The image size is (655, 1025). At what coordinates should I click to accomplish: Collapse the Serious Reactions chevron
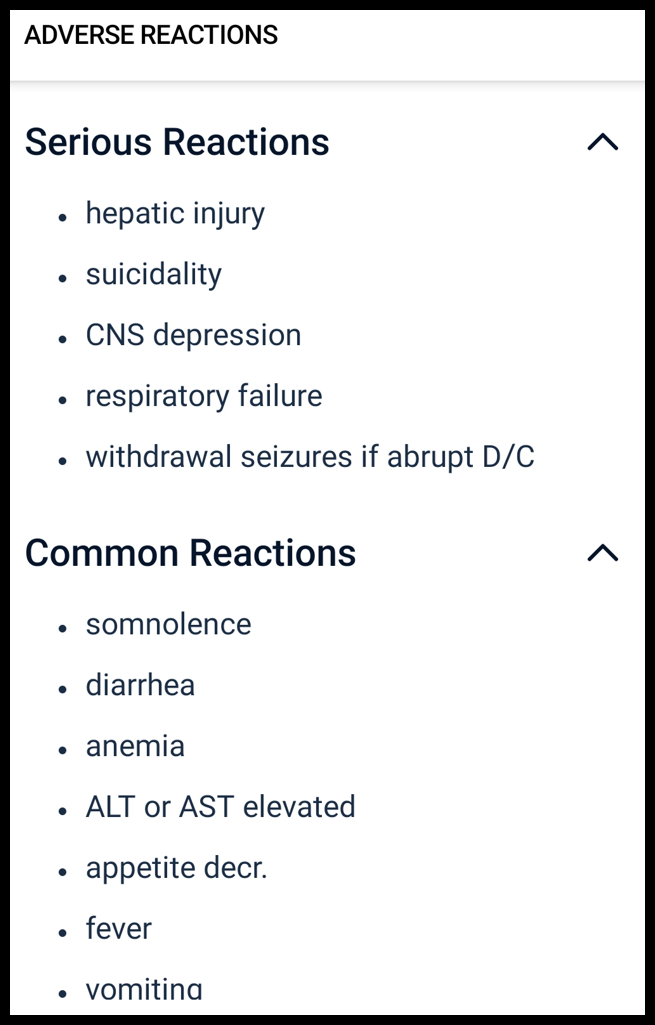click(602, 143)
